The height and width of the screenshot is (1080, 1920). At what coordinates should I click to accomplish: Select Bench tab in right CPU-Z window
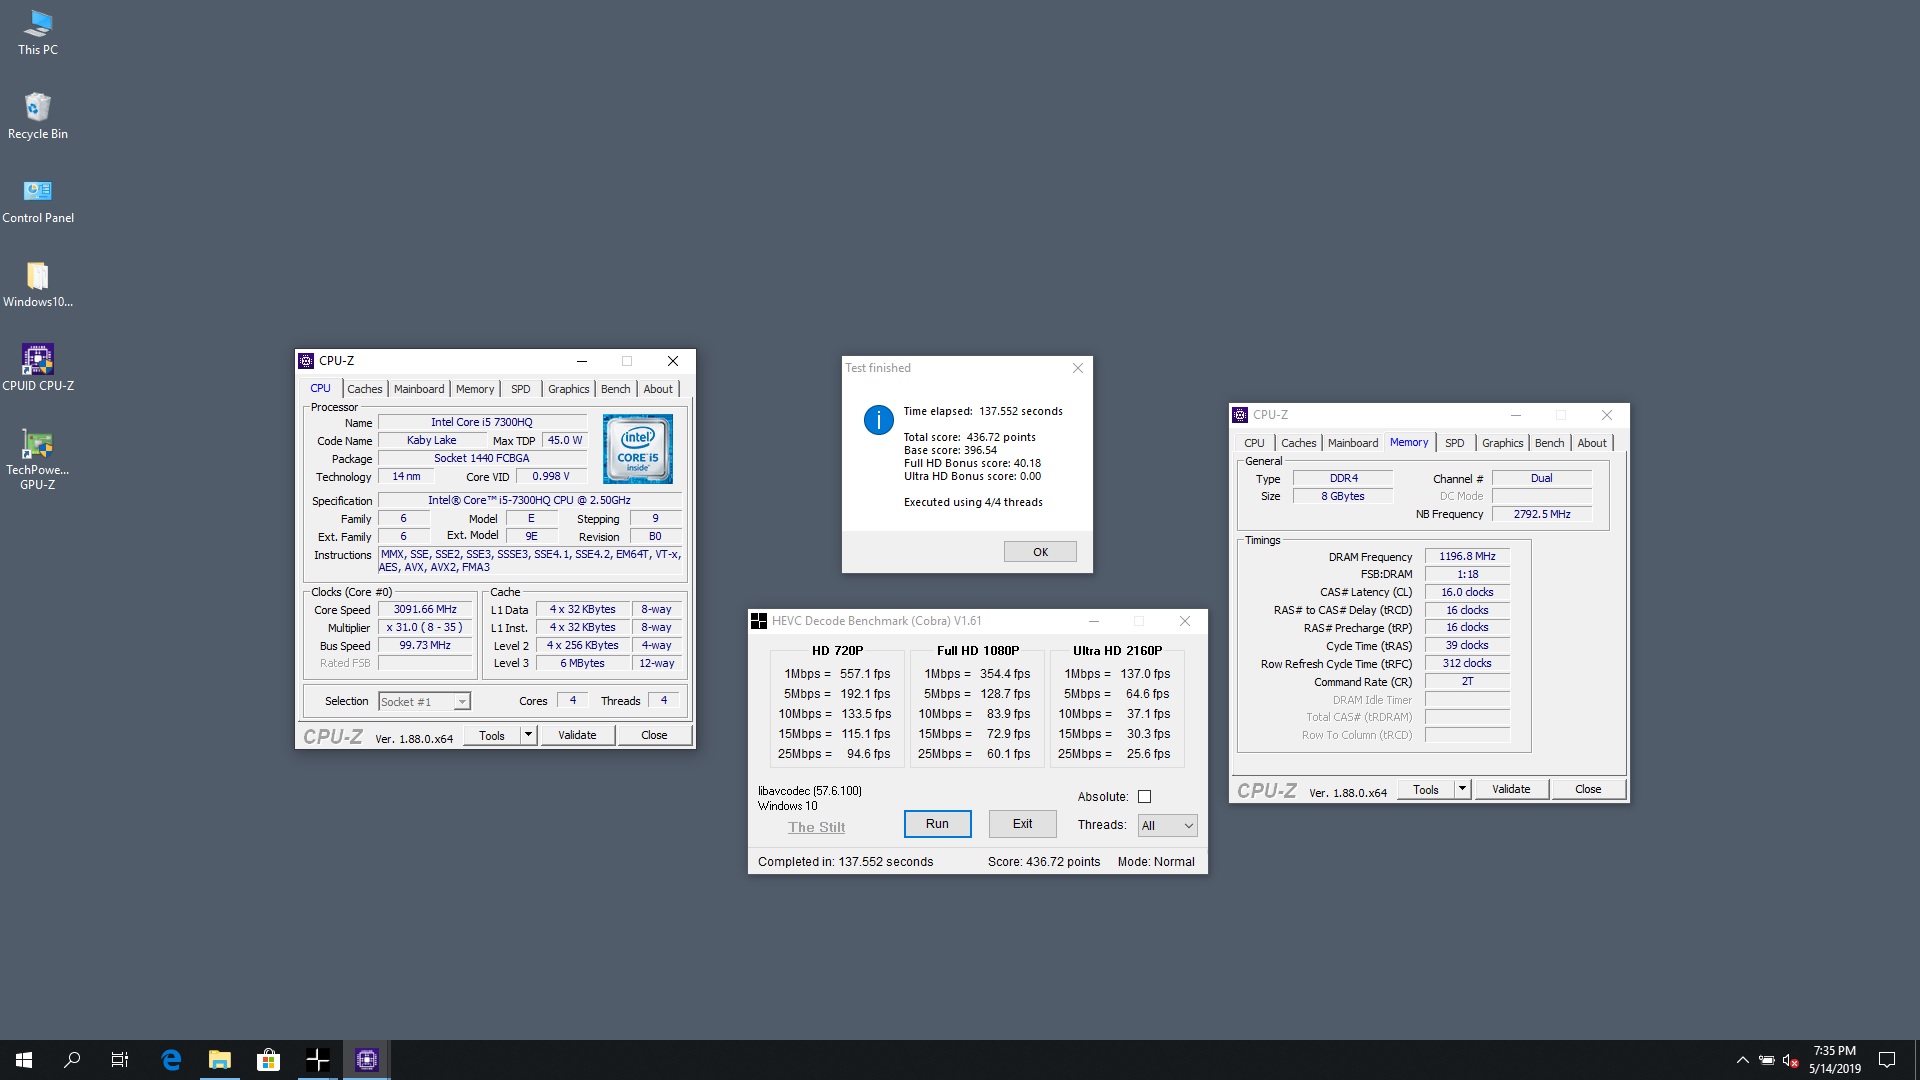pos(1550,443)
